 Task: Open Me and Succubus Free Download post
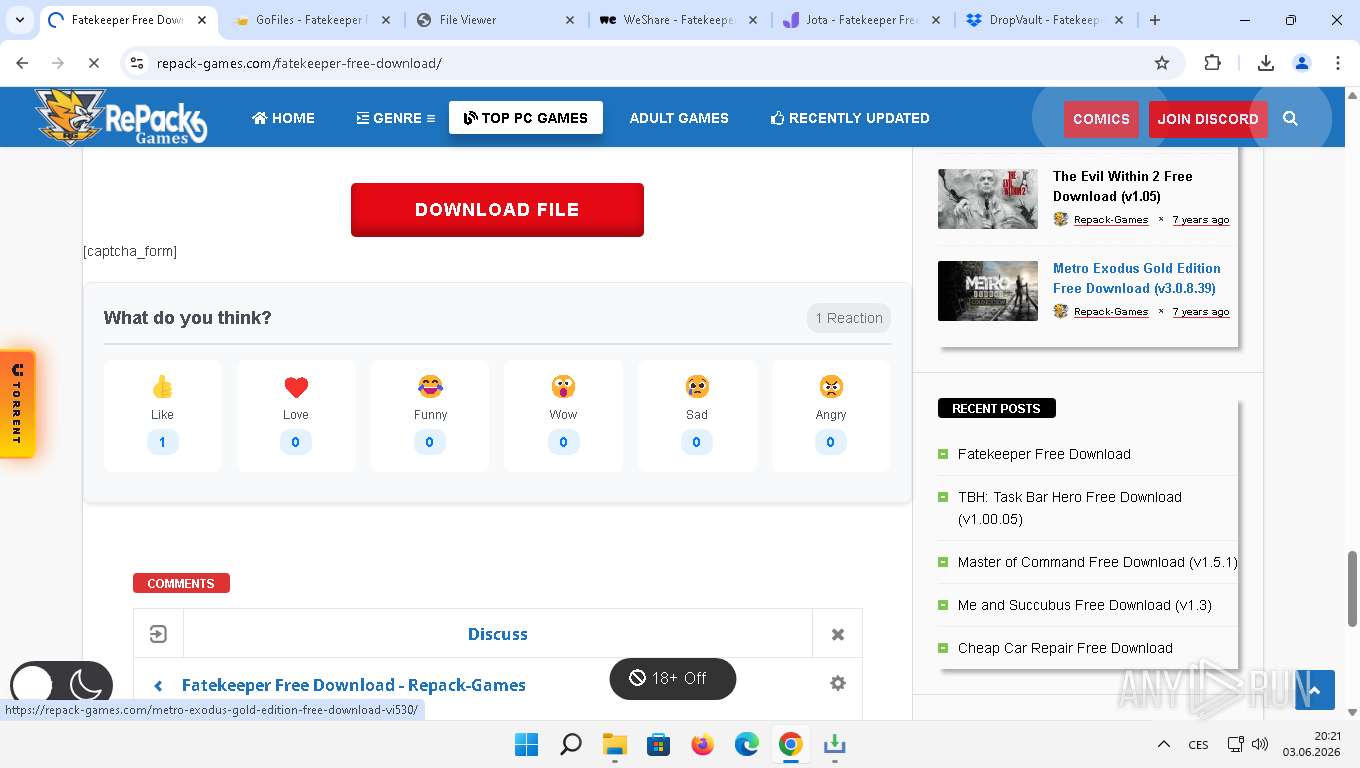point(1084,605)
